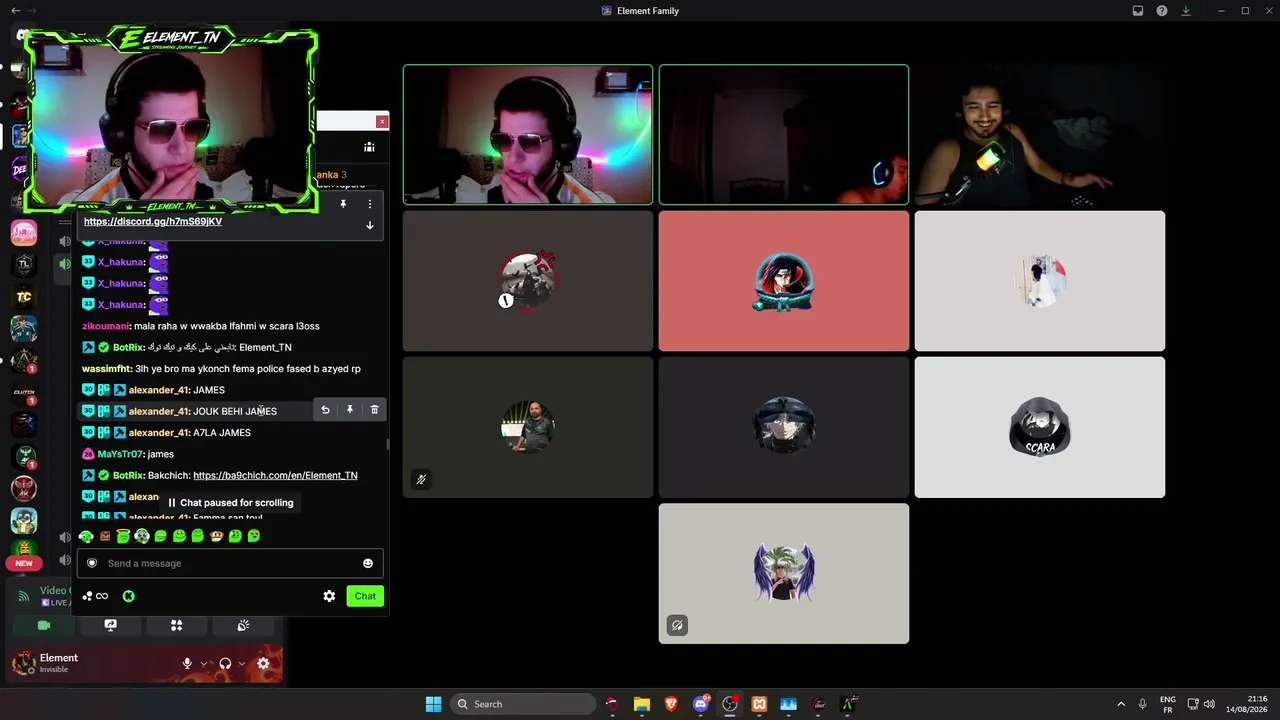
Task: Open chat settings gear icon
Action: [x=329, y=596]
